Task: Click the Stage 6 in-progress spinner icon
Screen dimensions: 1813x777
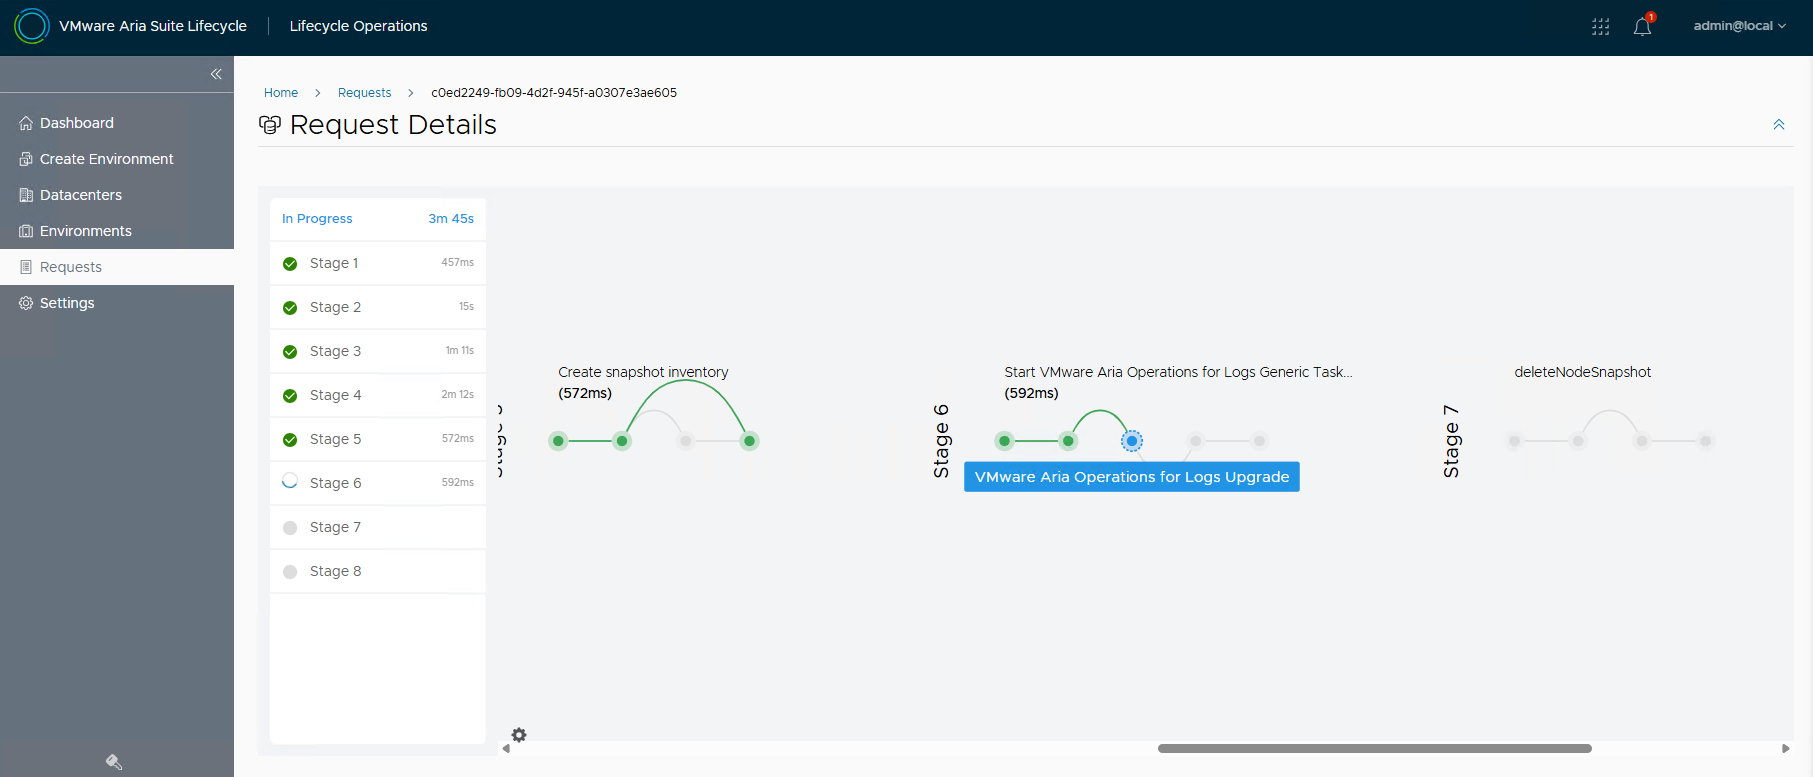Action: (290, 482)
